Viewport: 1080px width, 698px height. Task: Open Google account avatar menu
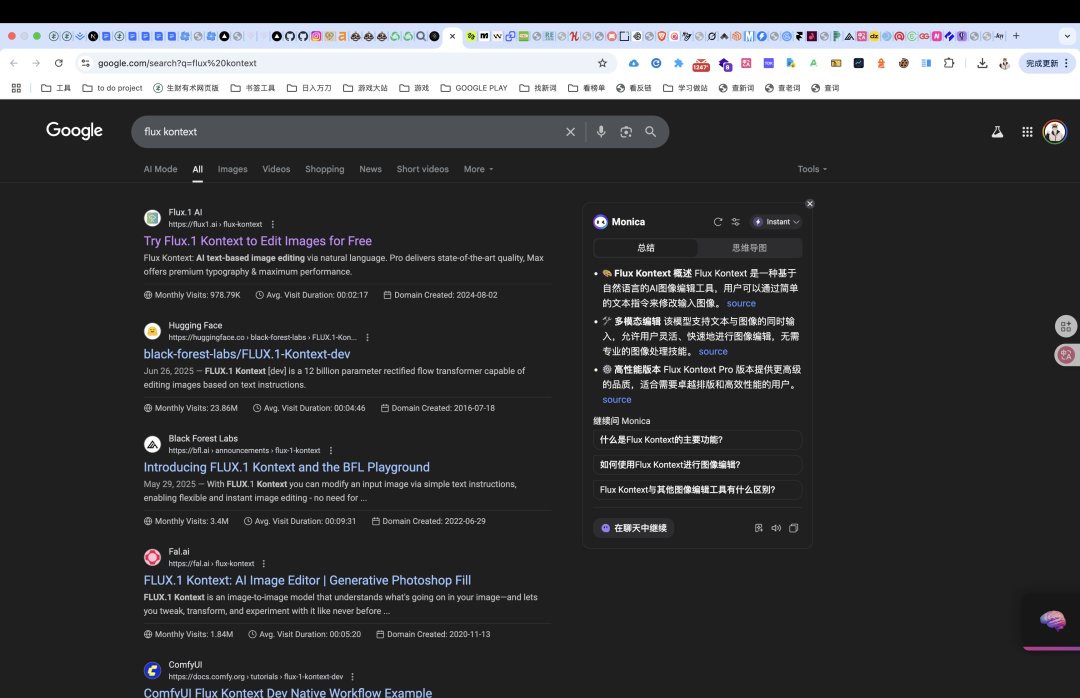(1054, 132)
